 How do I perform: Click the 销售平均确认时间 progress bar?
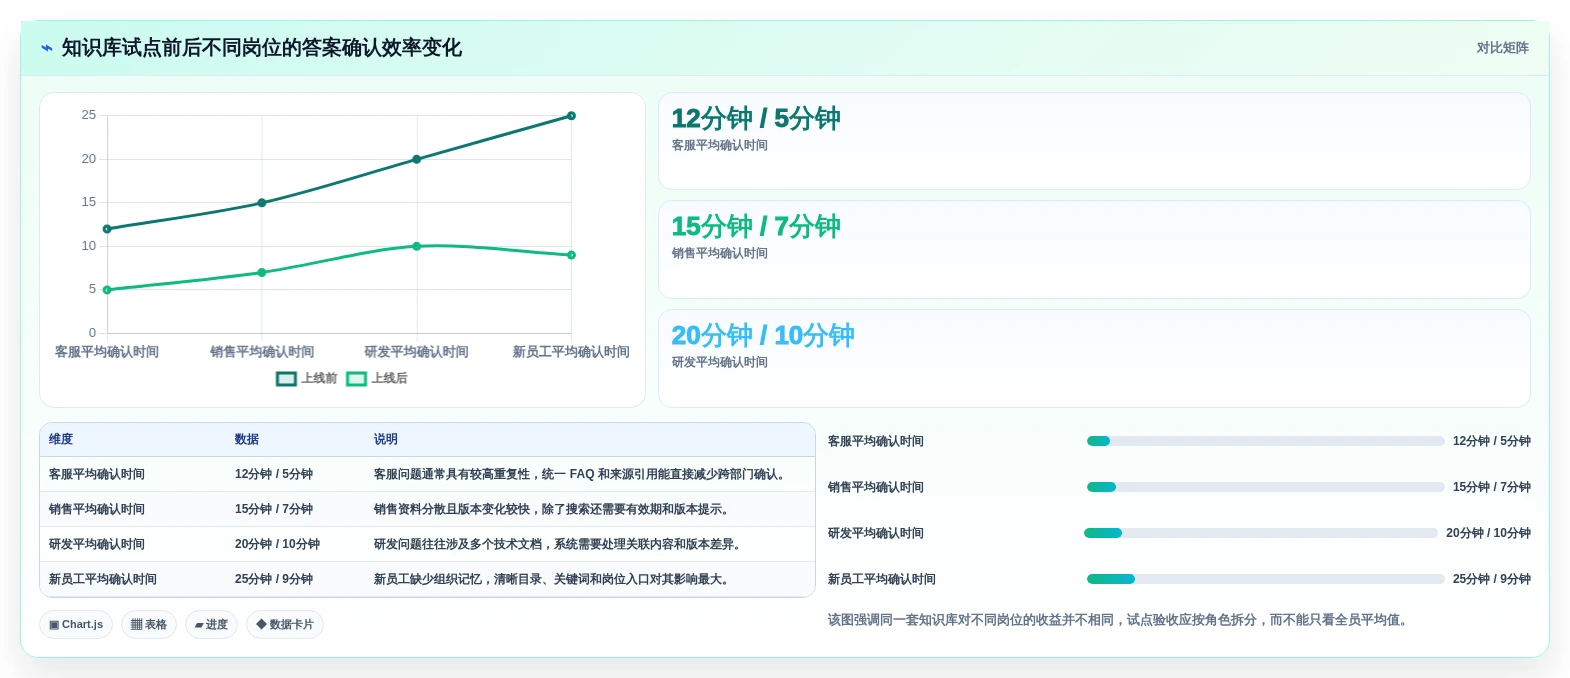point(1265,487)
